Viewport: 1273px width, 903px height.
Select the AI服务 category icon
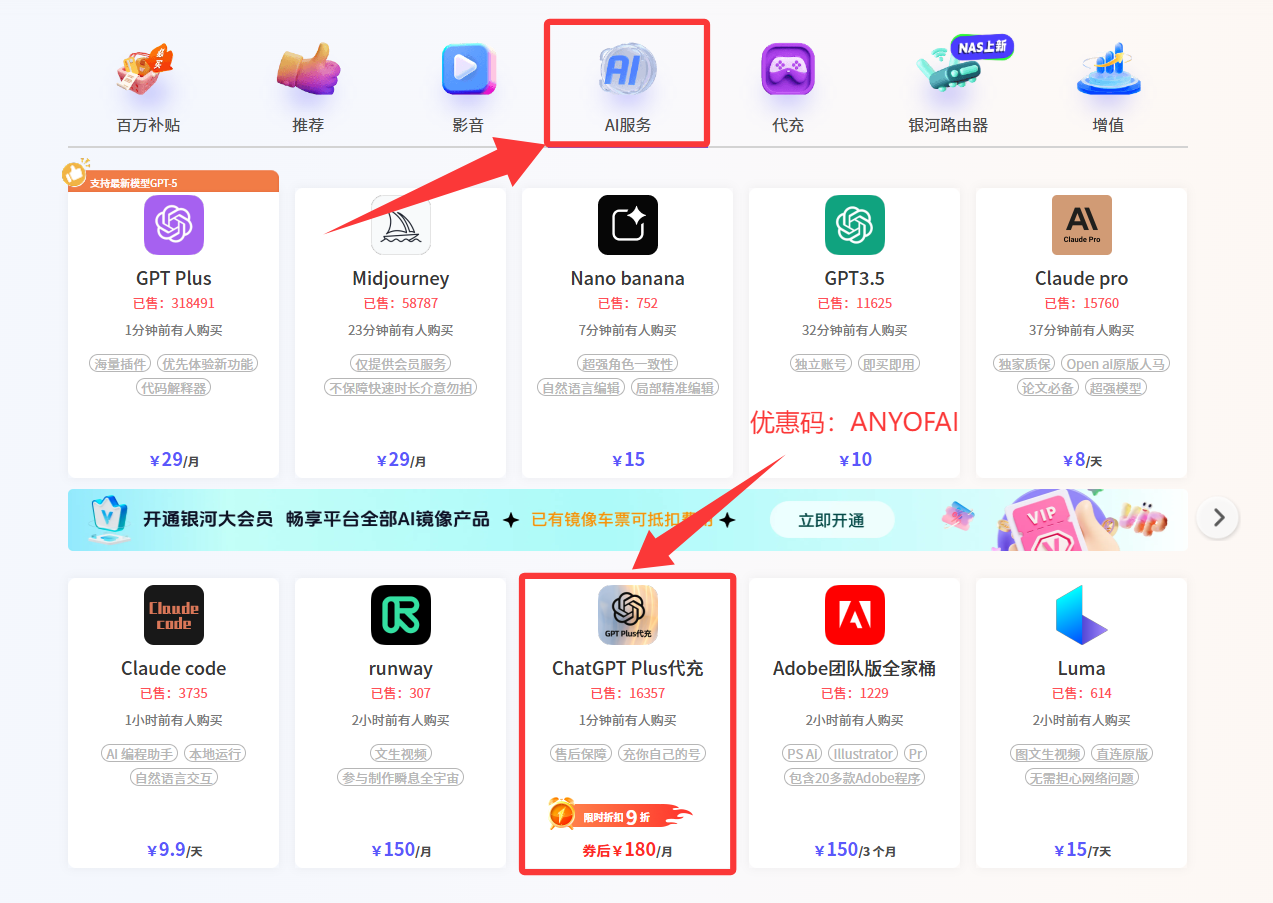point(628,69)
